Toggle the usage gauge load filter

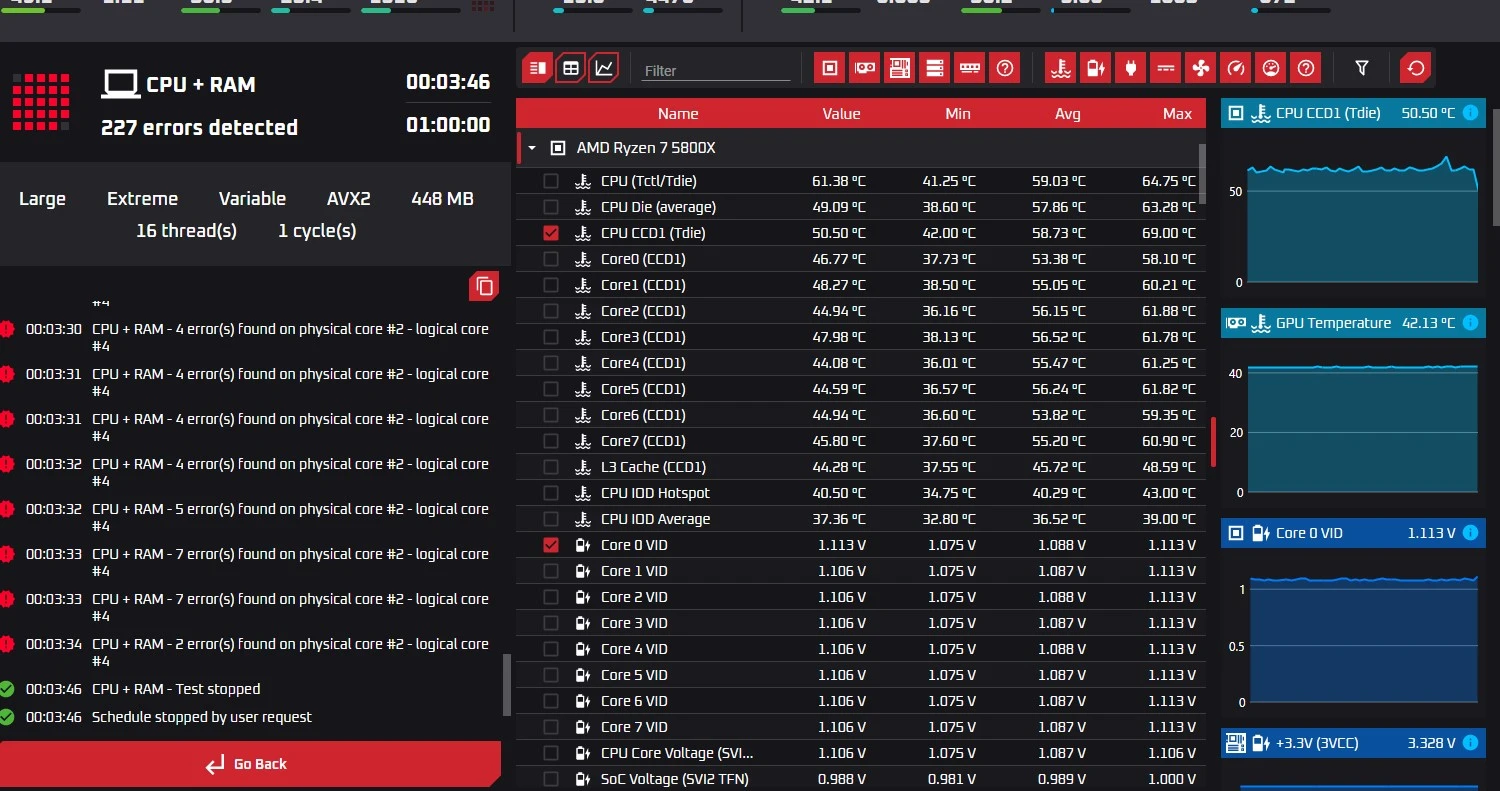(1271, 68)
